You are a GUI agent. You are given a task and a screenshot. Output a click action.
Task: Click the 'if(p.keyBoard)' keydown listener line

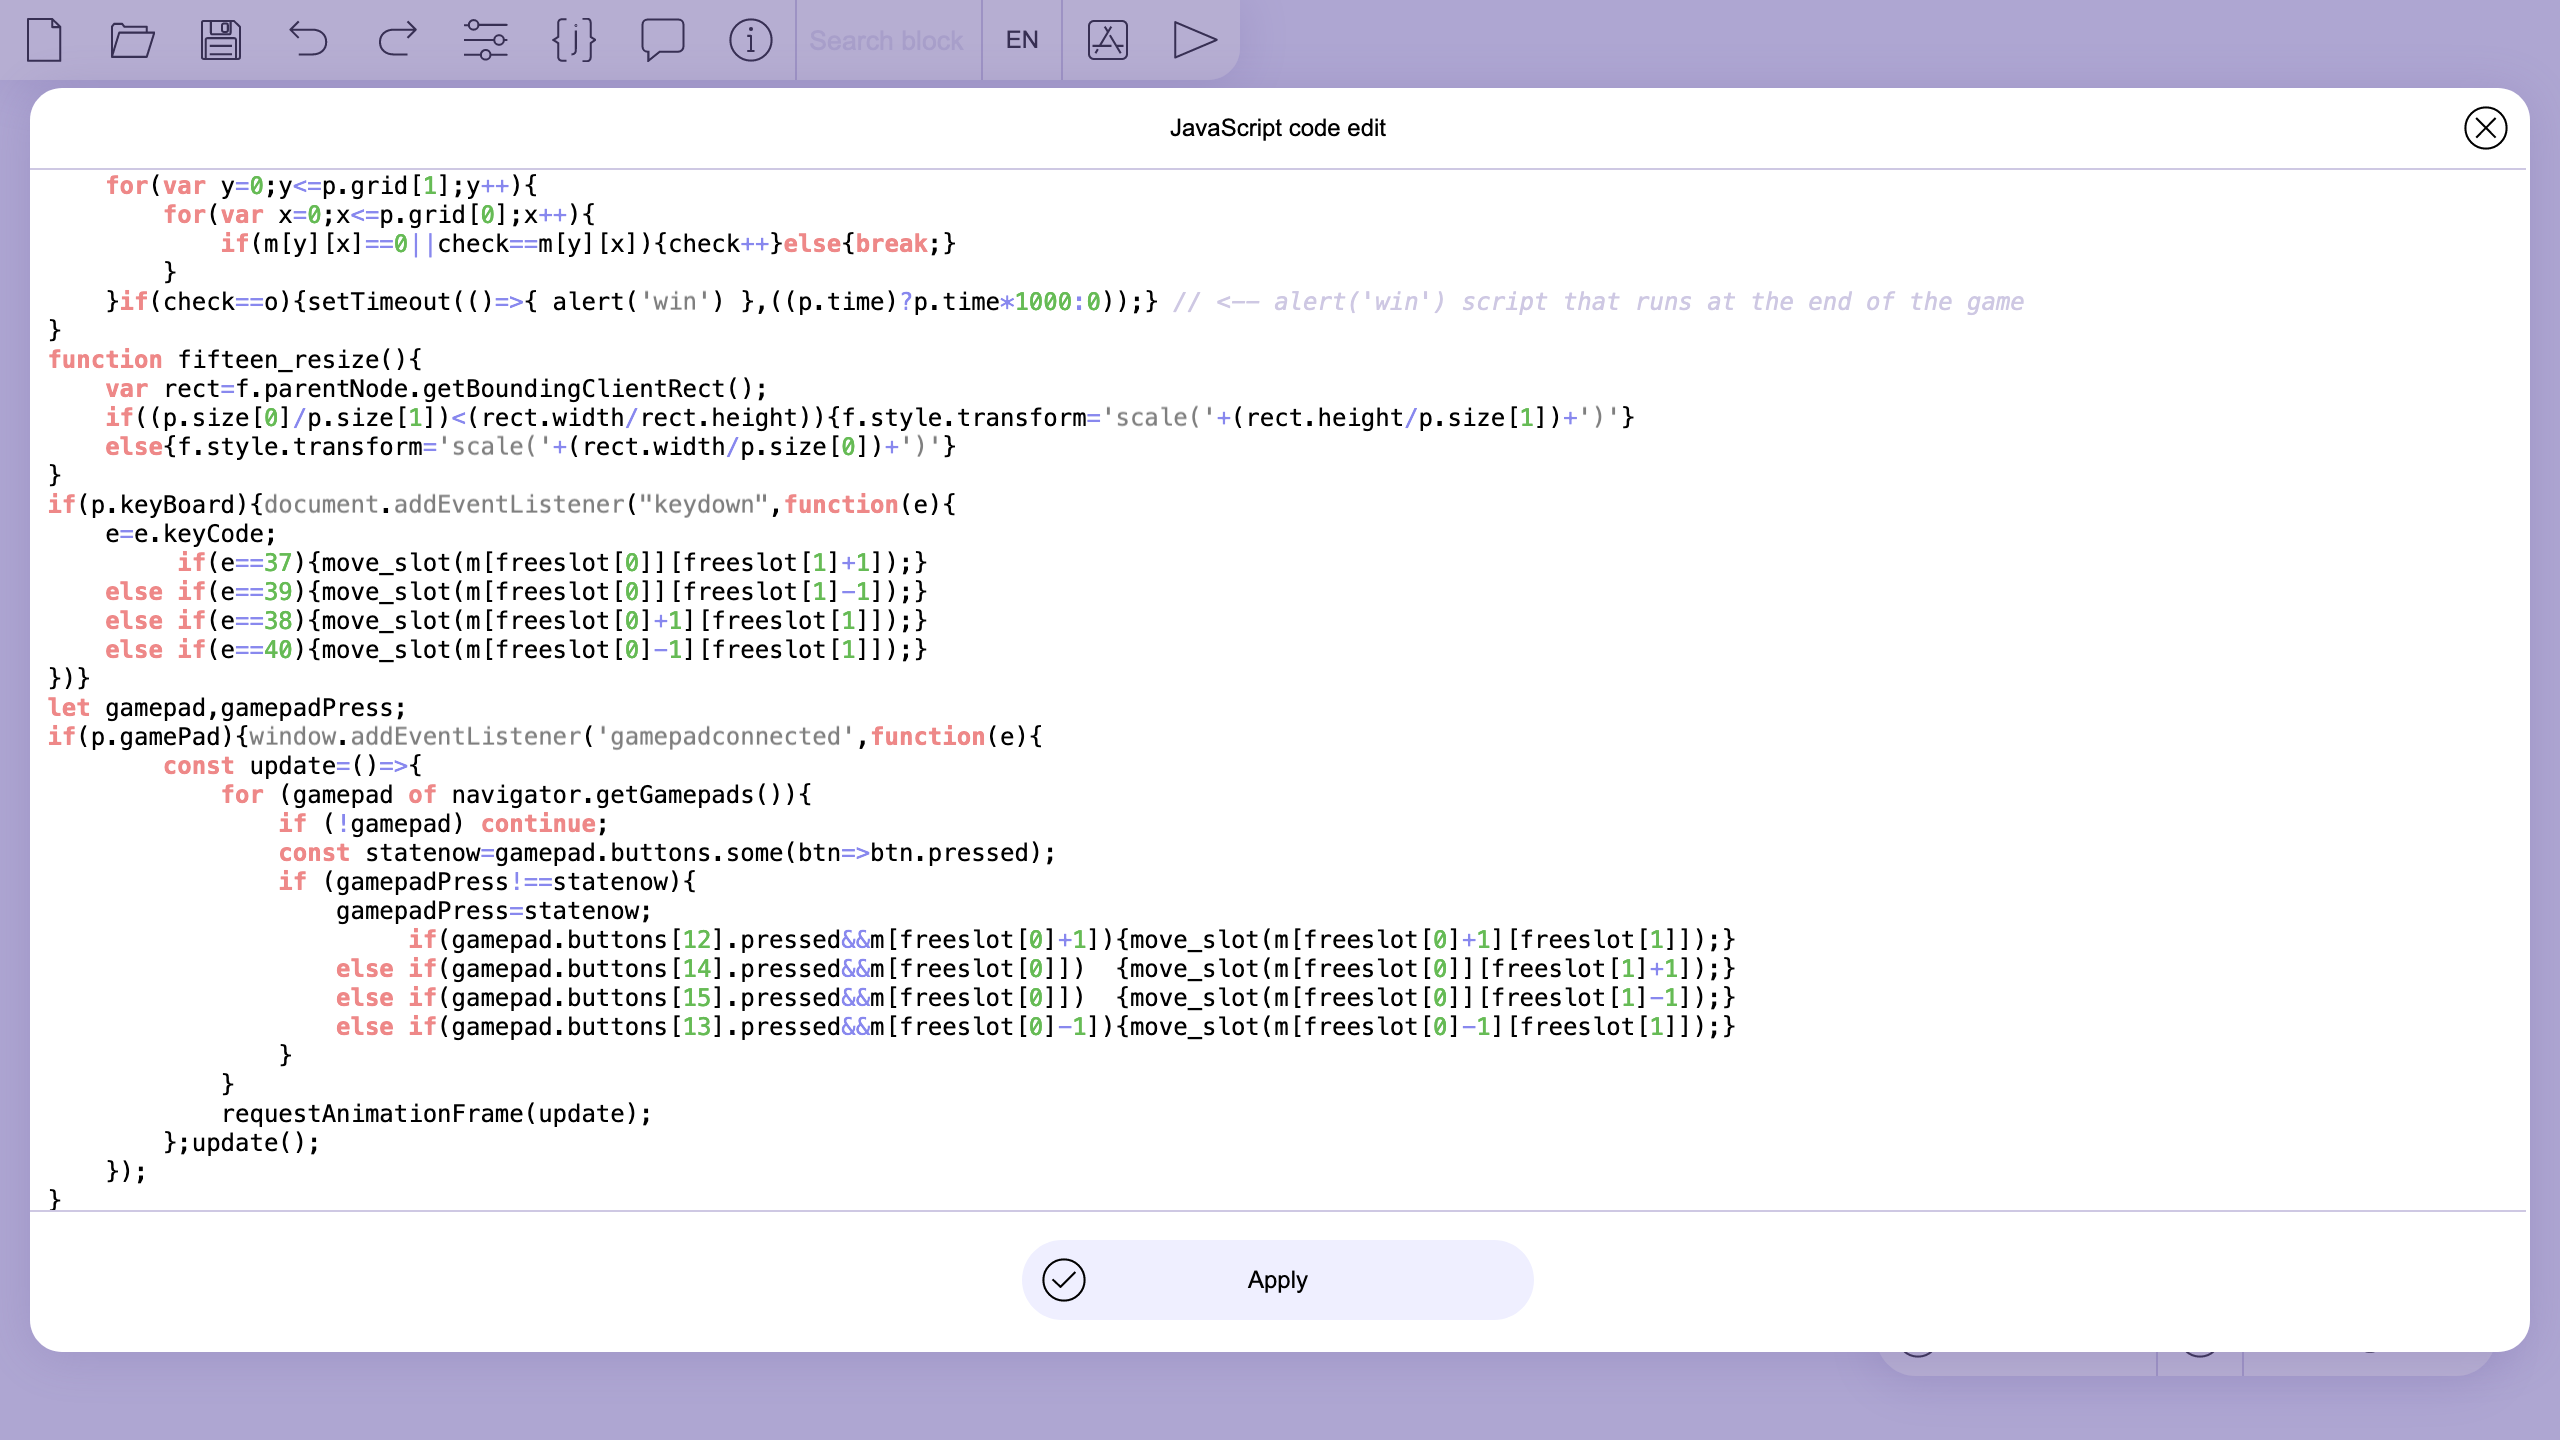pyautogui.click(x=502, y=505)
